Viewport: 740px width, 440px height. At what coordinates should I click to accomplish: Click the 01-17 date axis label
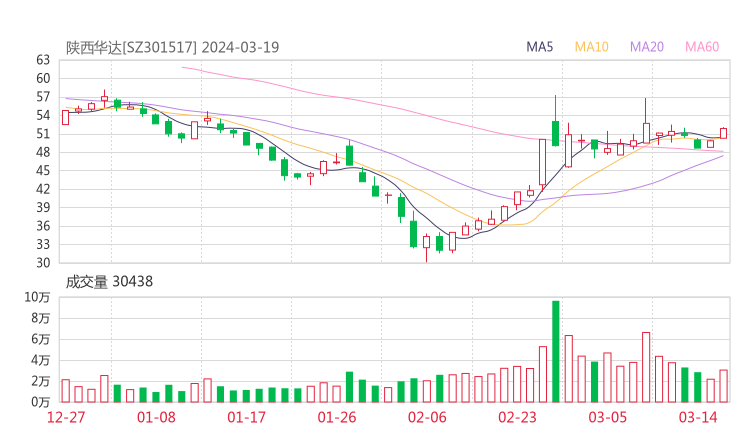pos(246,417)
